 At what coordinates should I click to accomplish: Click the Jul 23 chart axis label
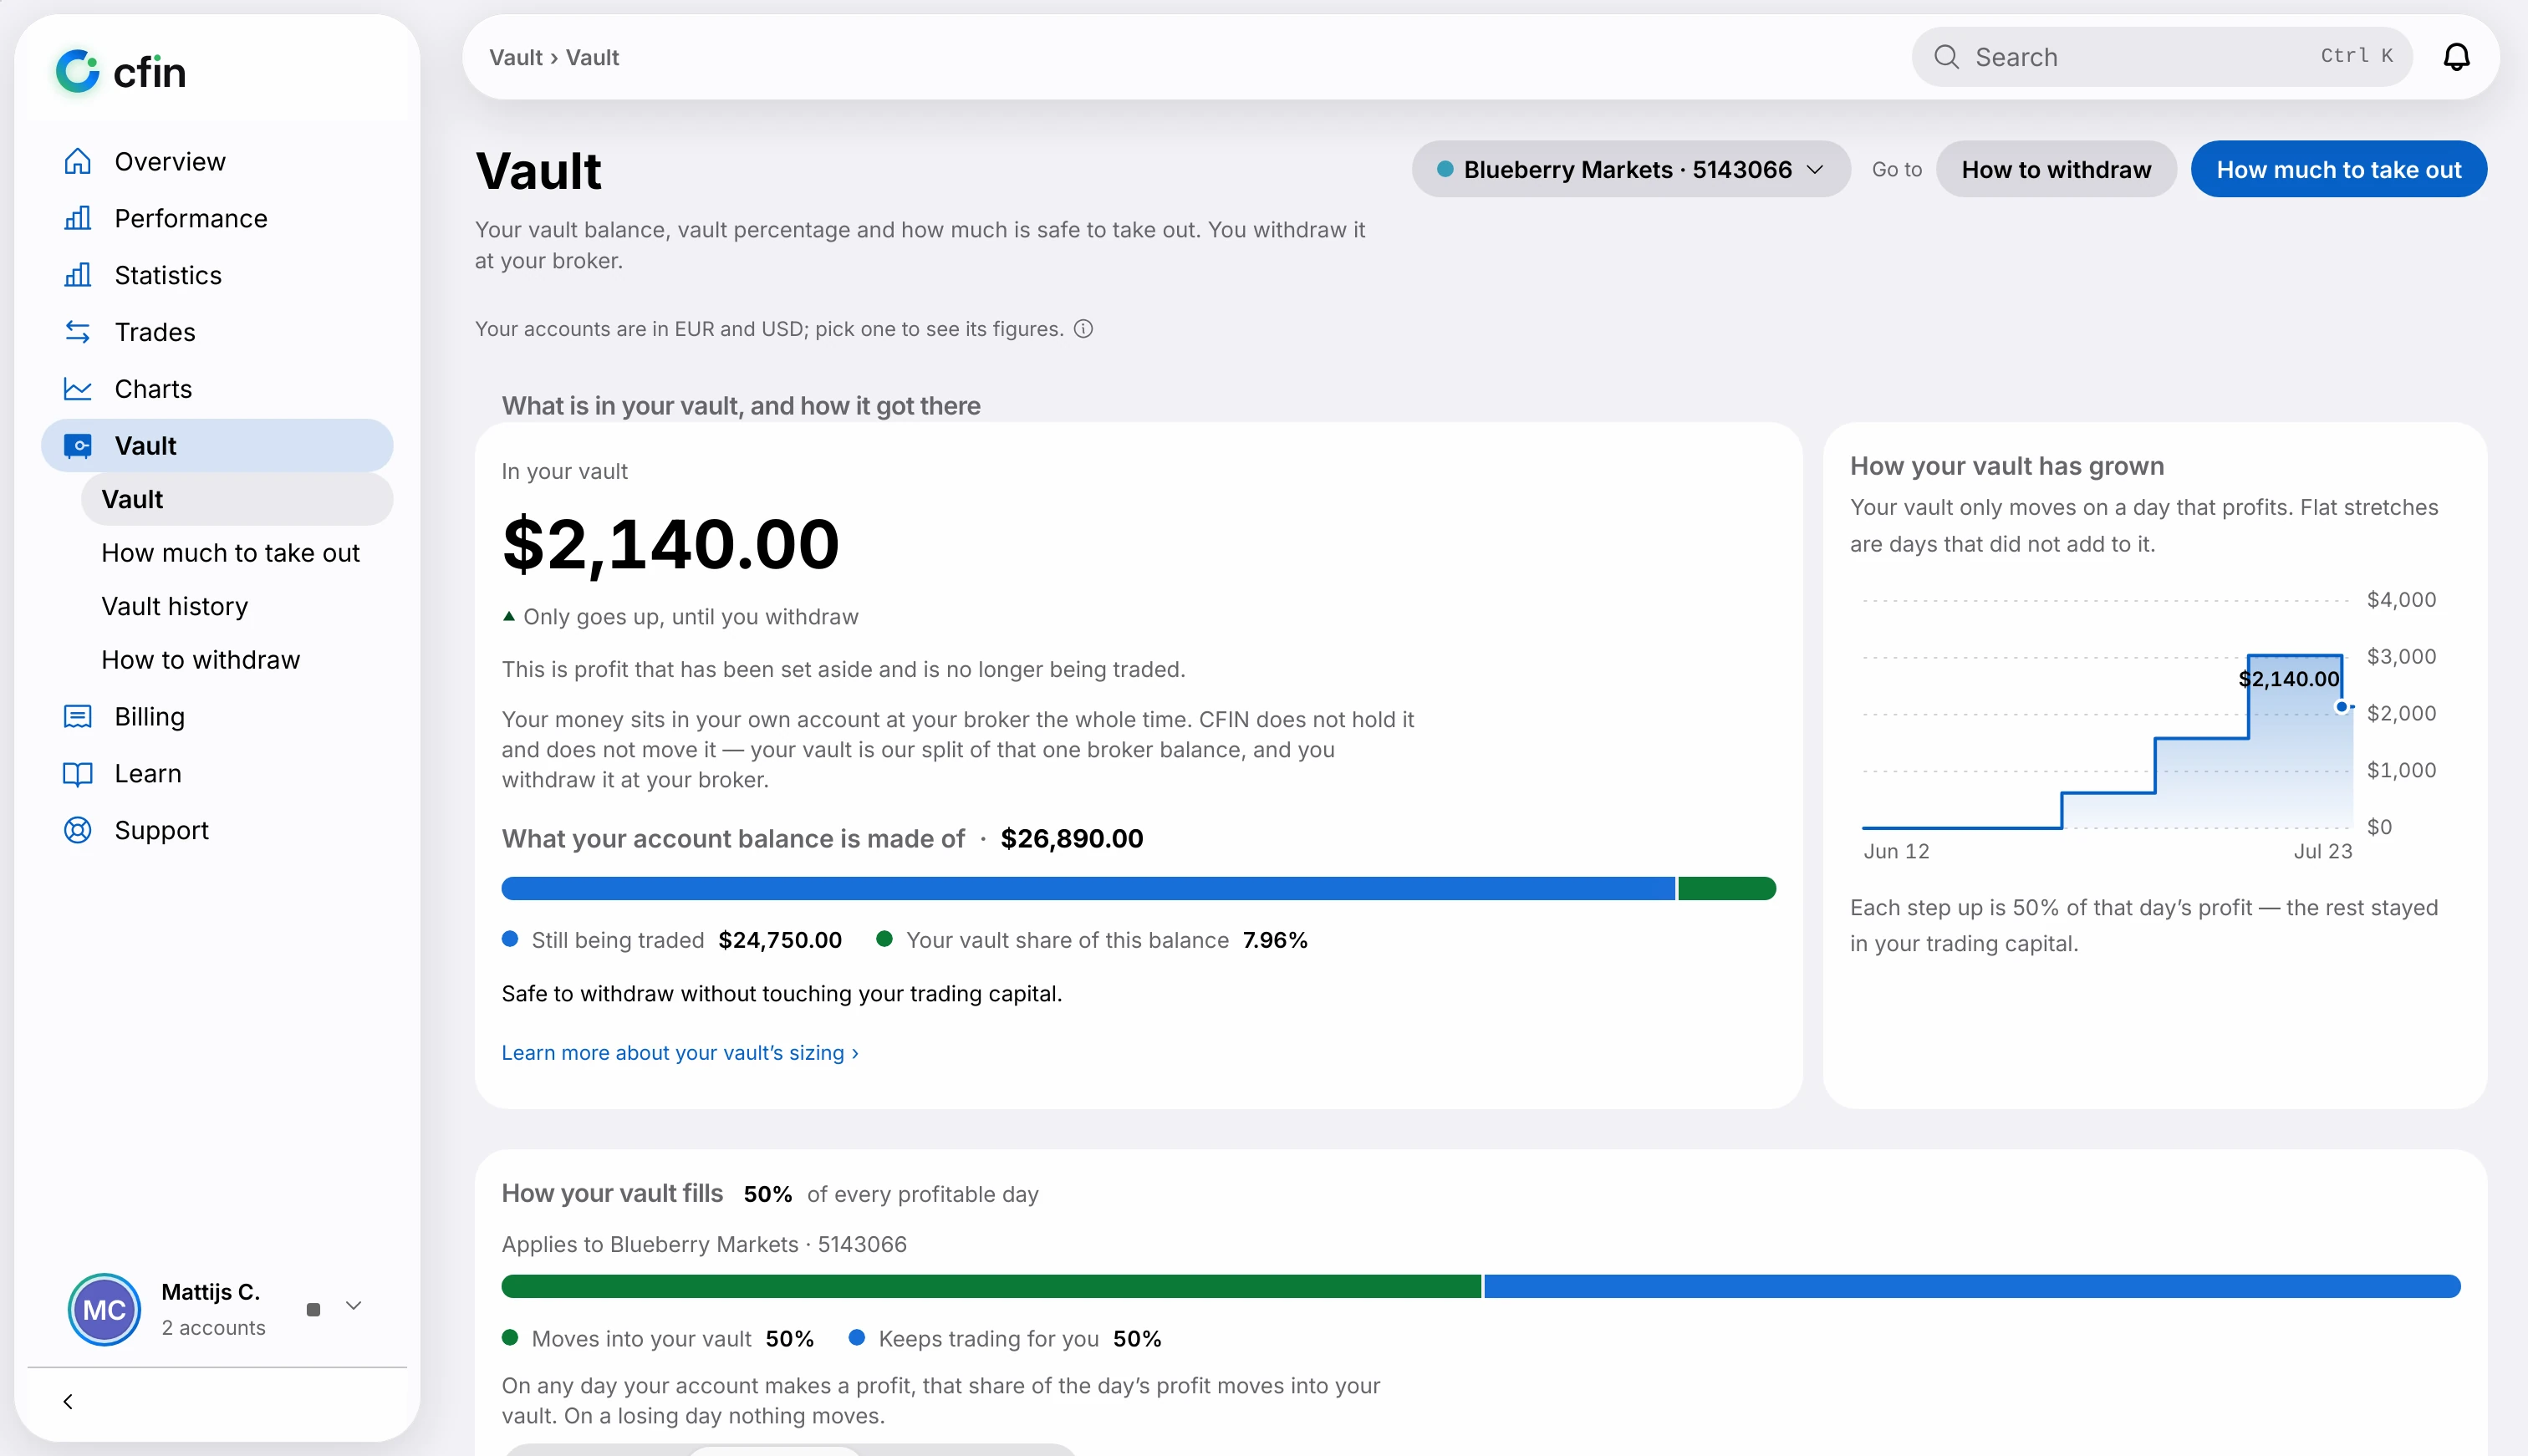[2322, 851]
